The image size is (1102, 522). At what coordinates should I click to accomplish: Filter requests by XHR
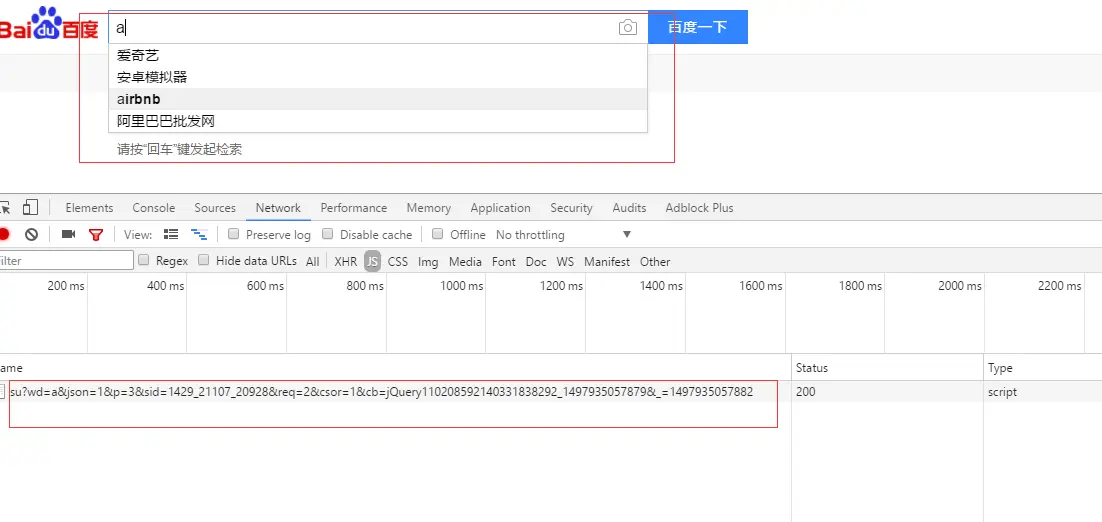[346, 261]
